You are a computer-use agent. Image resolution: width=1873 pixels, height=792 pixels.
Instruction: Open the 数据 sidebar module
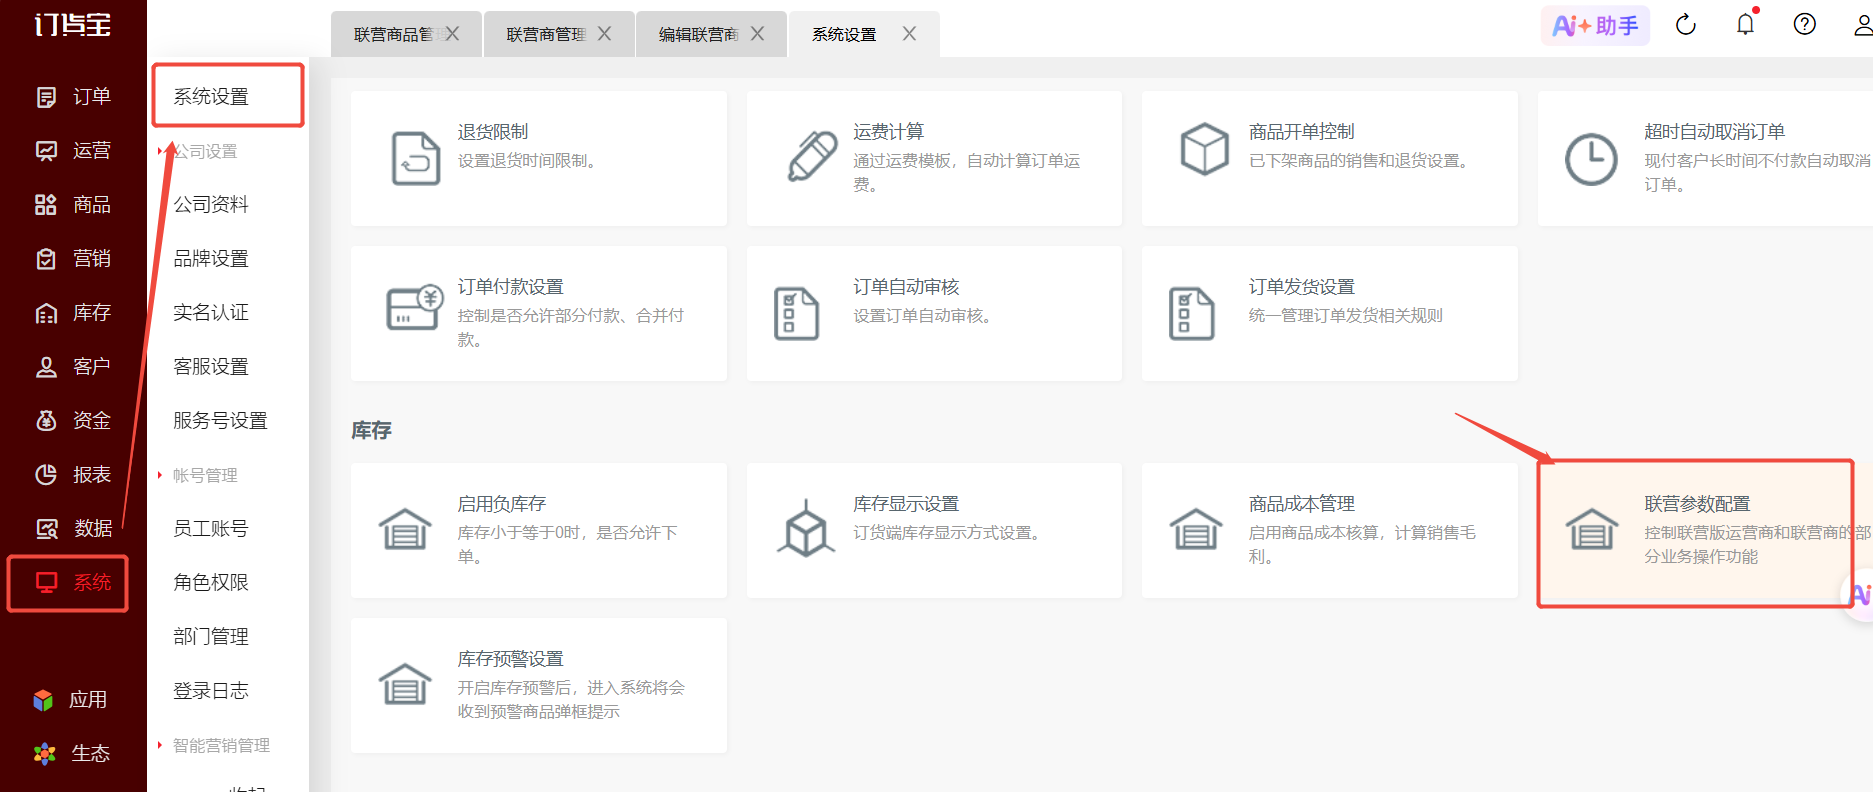73,528
